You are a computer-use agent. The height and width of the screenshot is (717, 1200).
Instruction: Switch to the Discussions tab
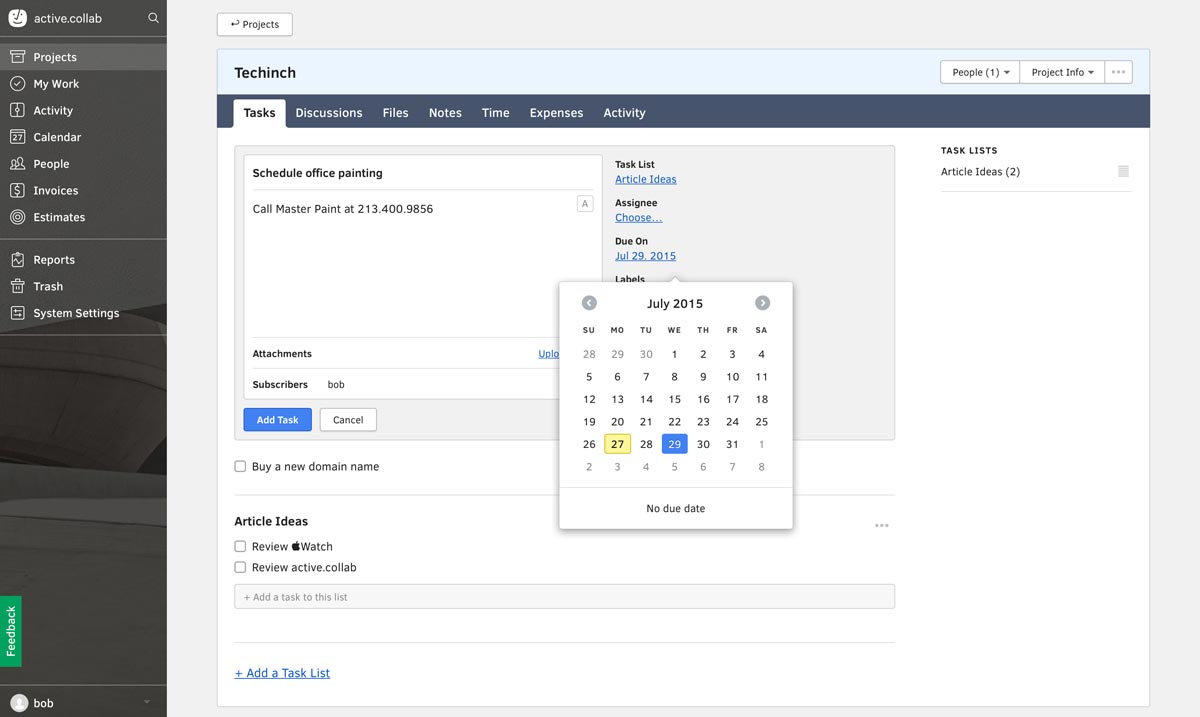(329, 113)
